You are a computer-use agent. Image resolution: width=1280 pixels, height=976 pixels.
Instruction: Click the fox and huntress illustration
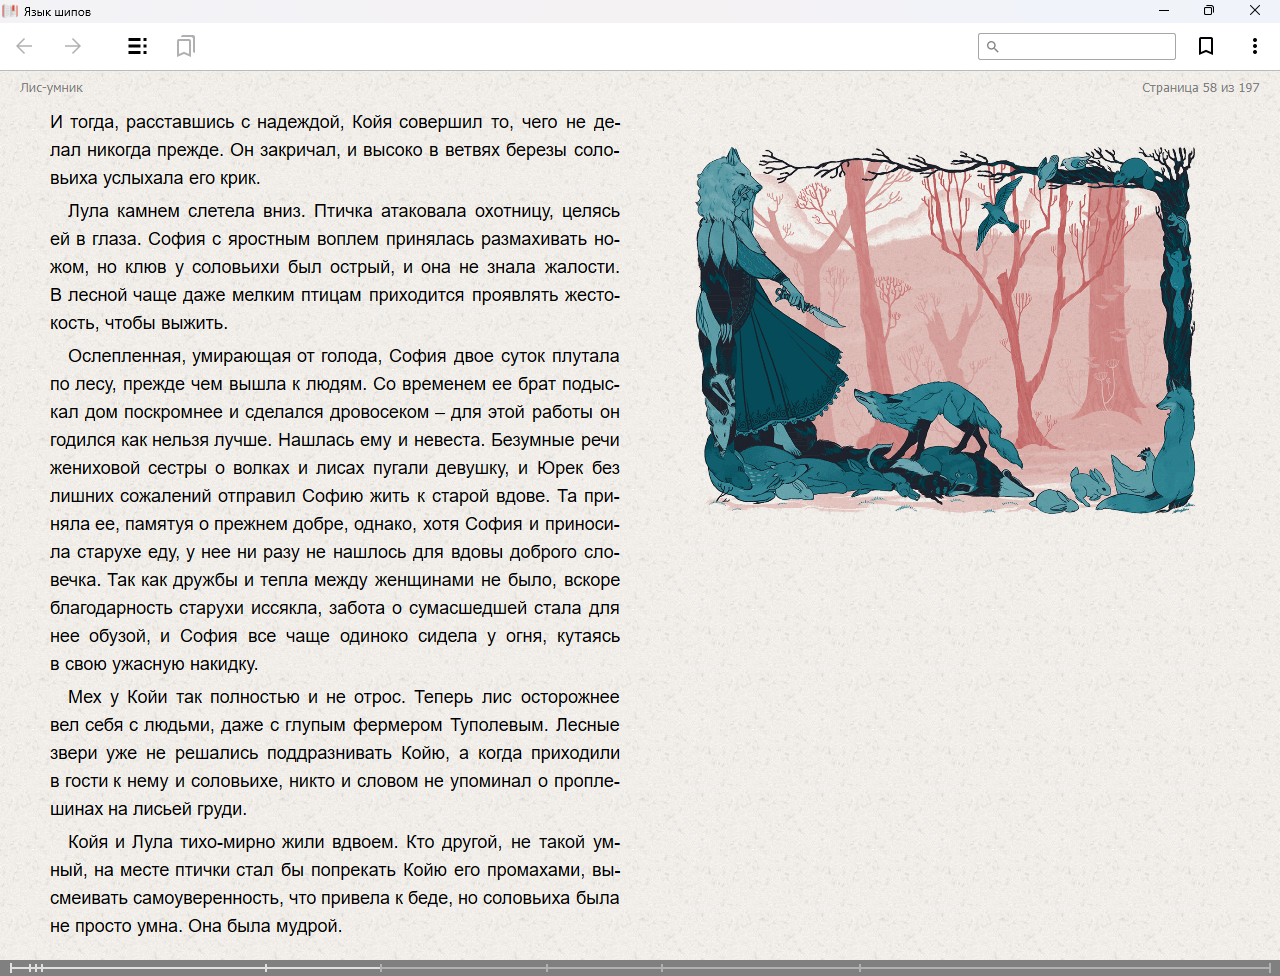point(945,330)
